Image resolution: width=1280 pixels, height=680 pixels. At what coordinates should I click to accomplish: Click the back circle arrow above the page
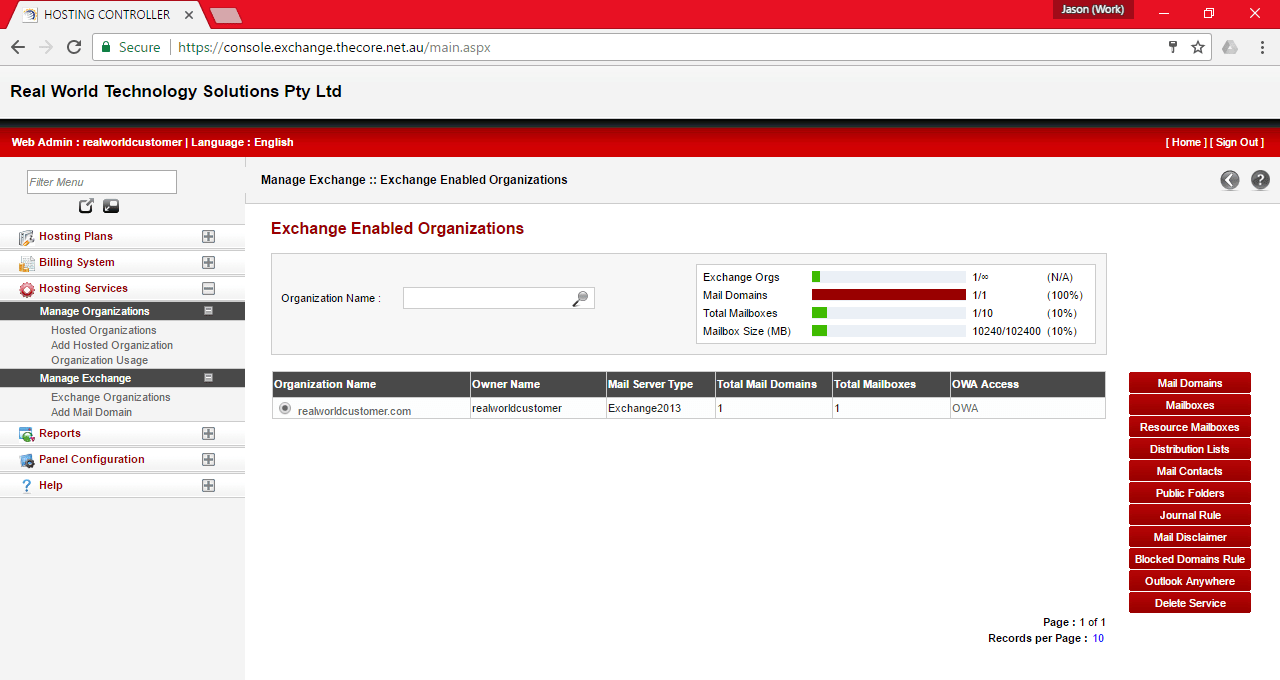coord(1229,180)
